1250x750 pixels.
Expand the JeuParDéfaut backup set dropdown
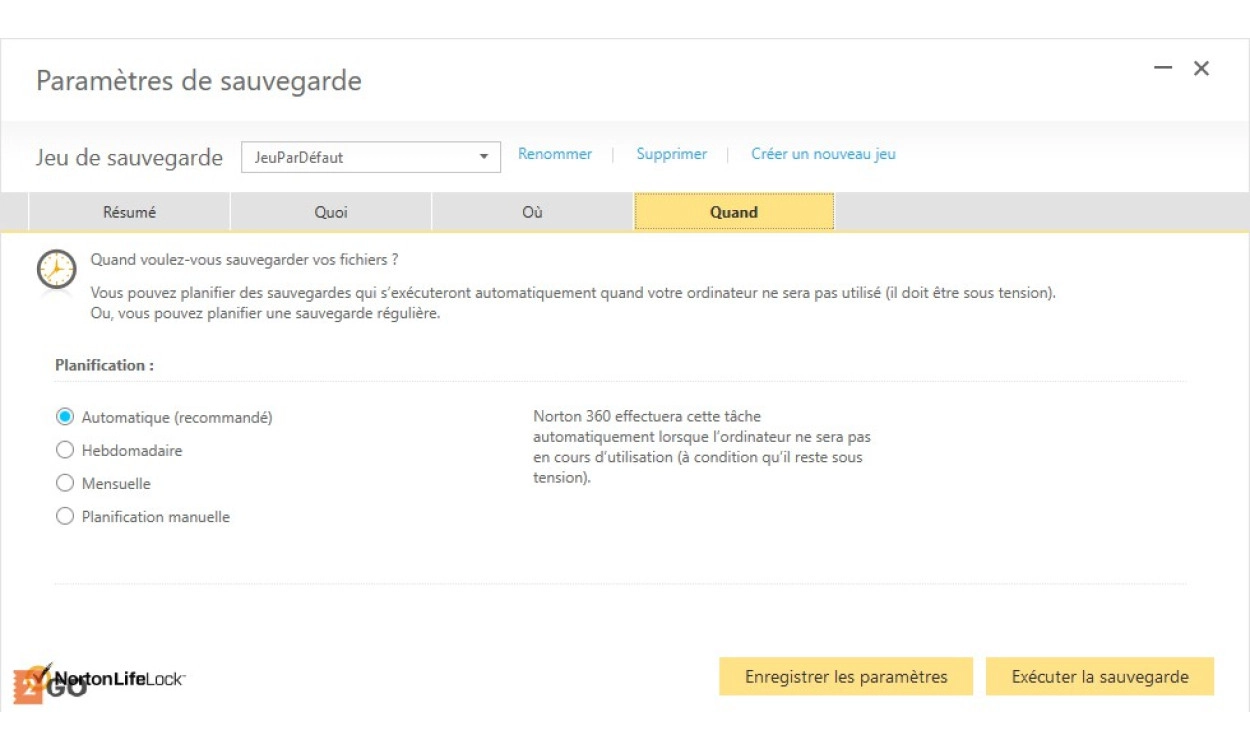[484, 157]
